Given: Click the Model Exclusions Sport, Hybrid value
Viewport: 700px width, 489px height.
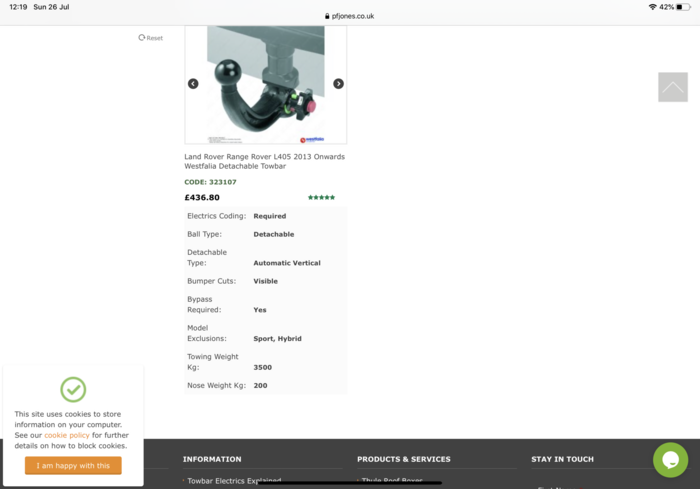Looking at the screenshot, I should [278, 339].
